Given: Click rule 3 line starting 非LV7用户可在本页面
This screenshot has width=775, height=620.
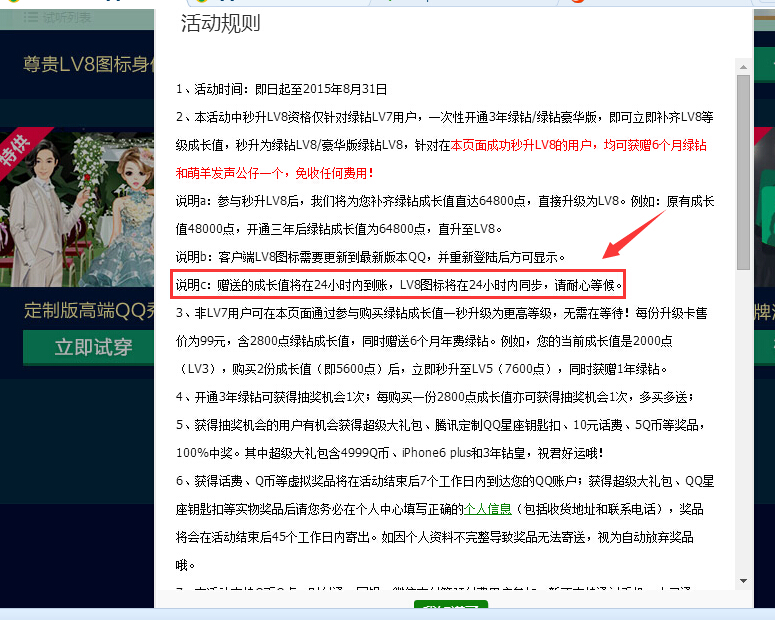Looking at the screenshot, I should 441,313.
